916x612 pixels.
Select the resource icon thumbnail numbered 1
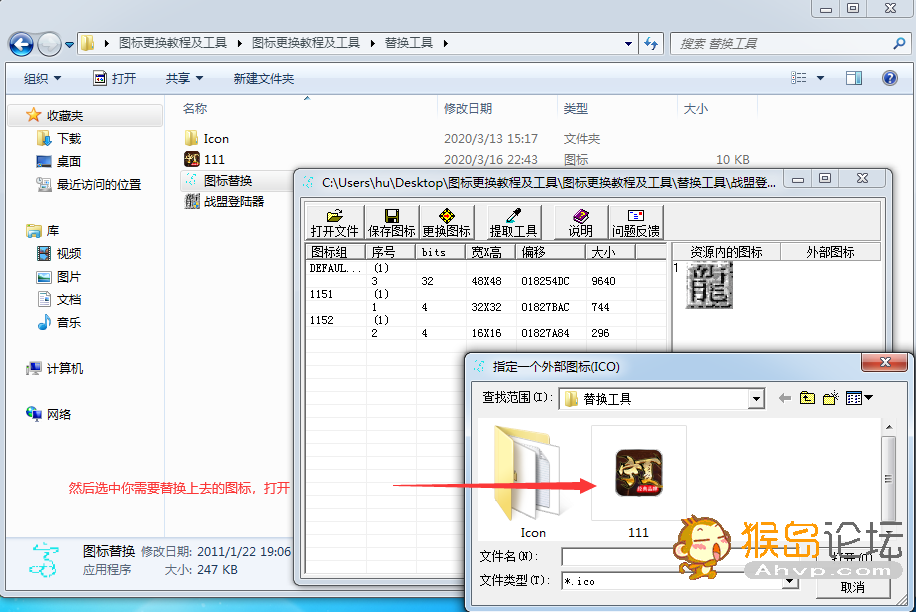coord(709,285)
